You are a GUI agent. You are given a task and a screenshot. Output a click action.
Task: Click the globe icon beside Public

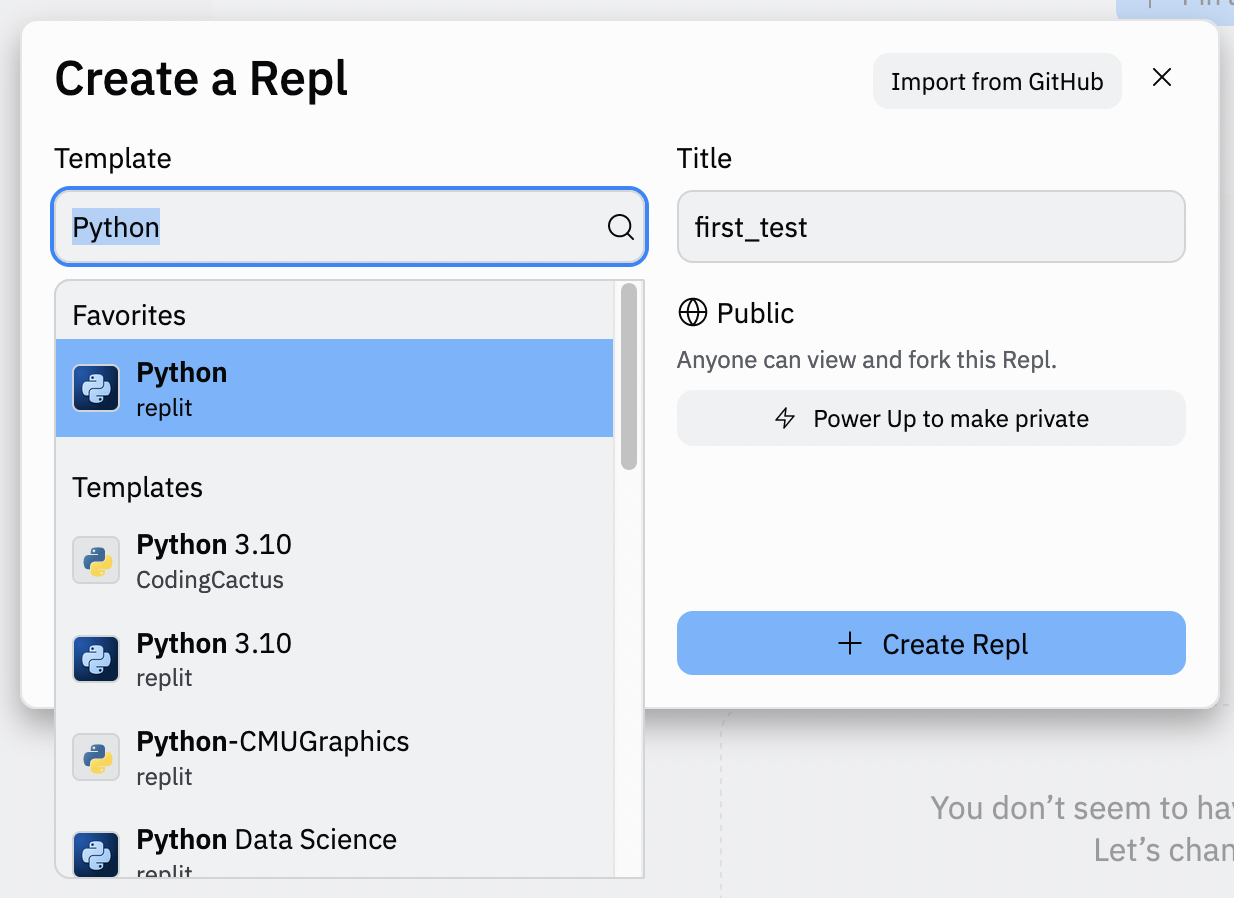tap(692, 313)
